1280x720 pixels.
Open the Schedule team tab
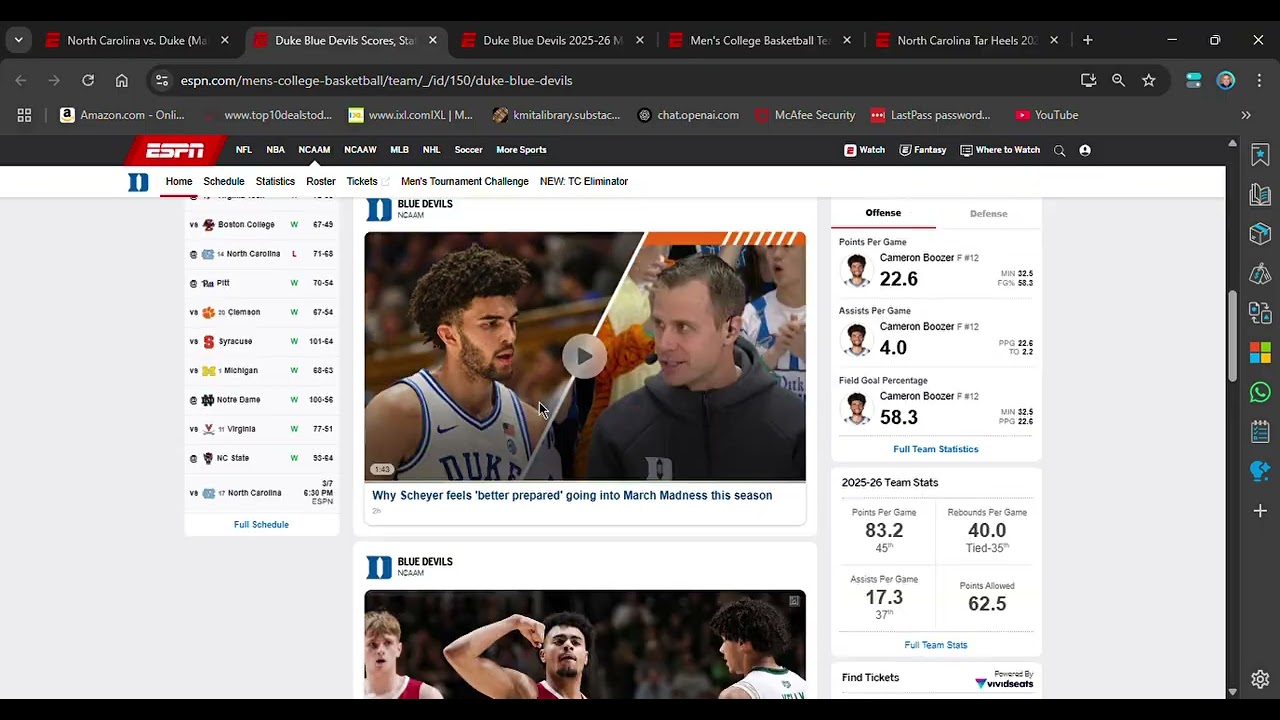pos(224,182)
